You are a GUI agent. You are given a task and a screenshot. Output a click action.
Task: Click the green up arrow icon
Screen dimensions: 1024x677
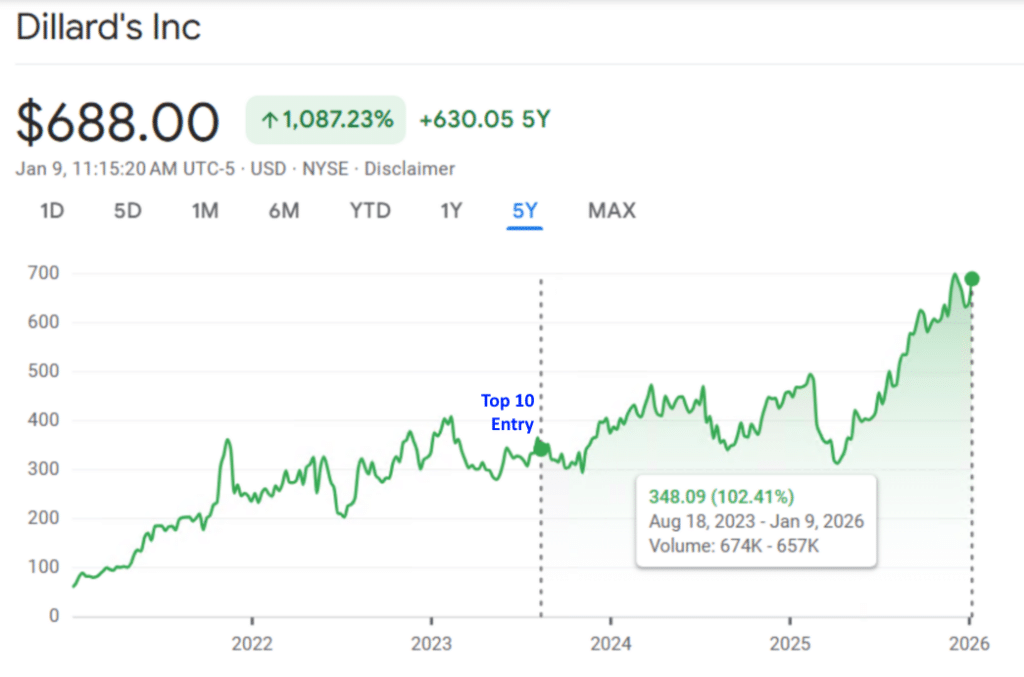click(268, 120)
